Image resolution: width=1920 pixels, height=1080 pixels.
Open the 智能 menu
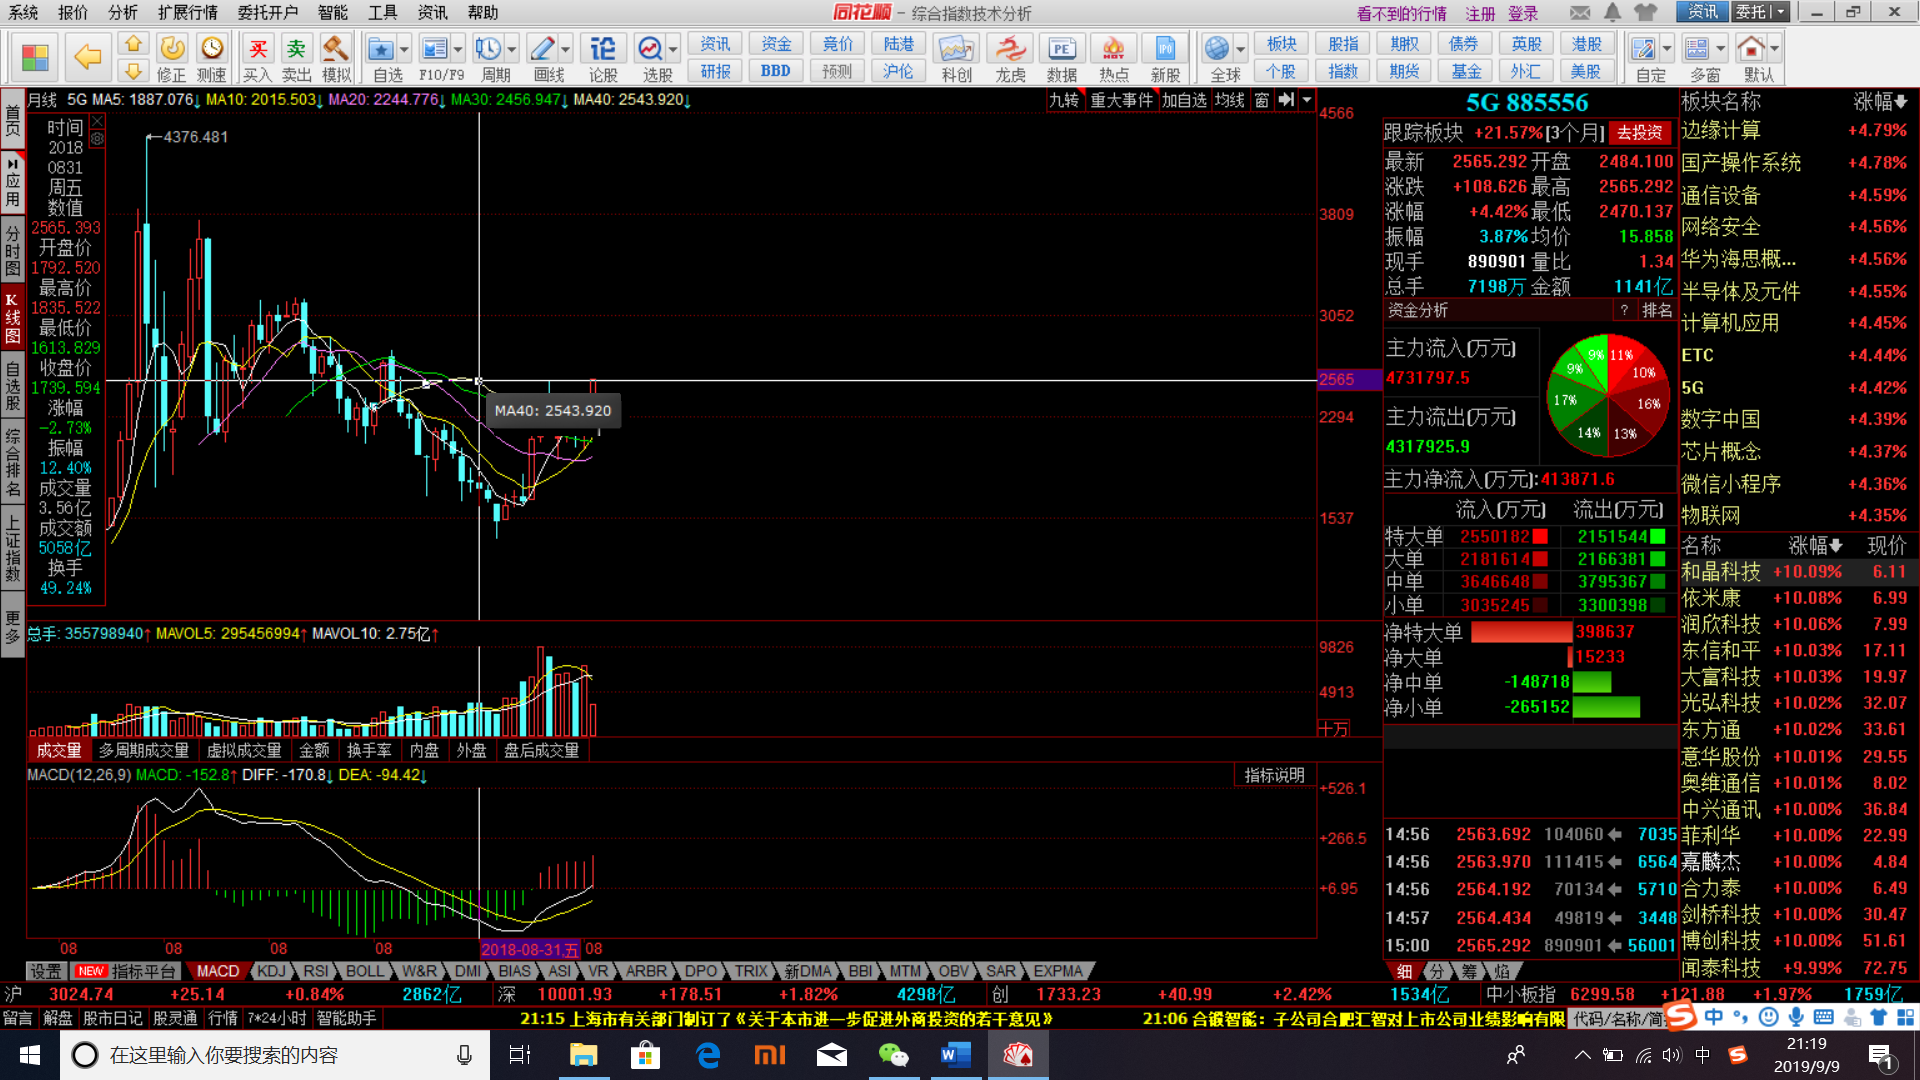point(333,12)
